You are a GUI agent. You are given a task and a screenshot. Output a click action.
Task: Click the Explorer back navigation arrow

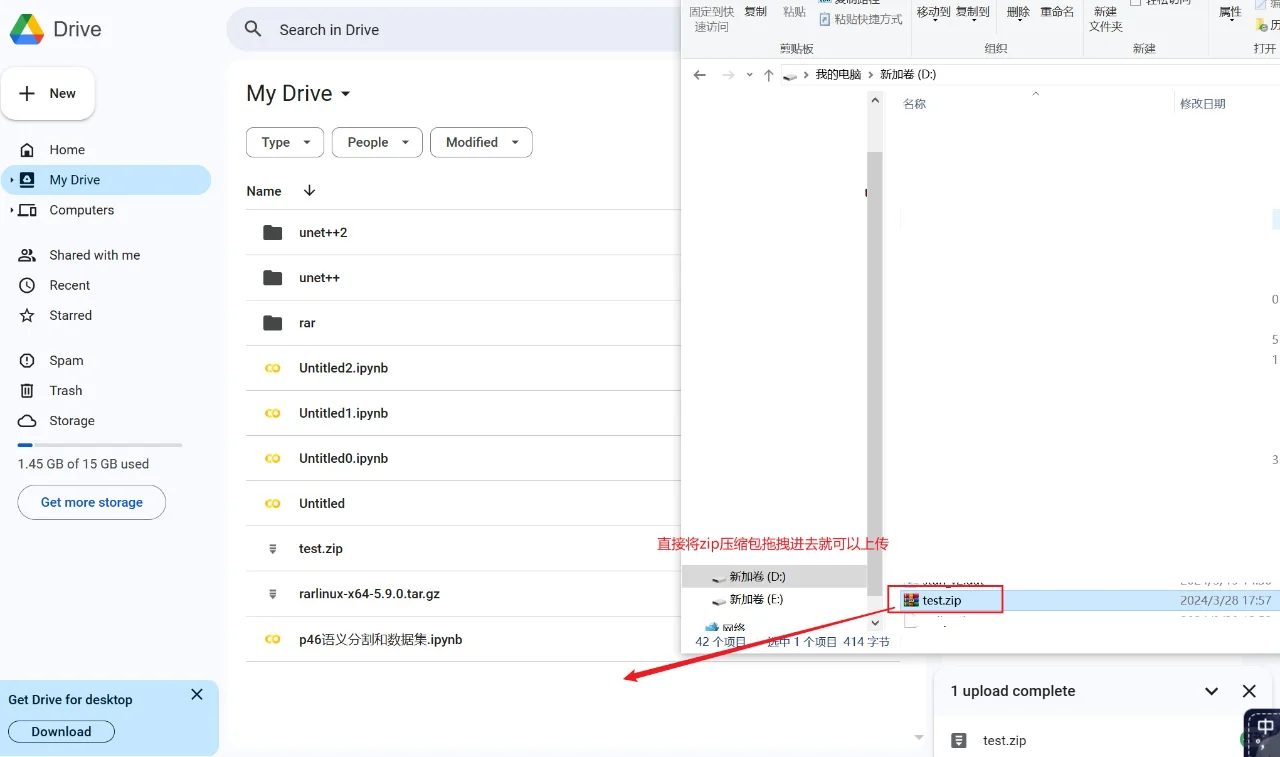pos(700,75)
